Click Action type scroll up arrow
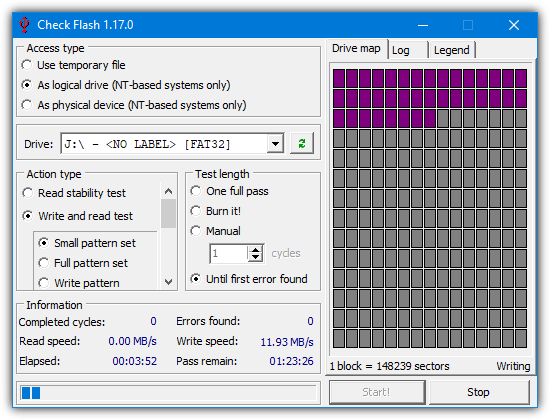 pos(168,191)
